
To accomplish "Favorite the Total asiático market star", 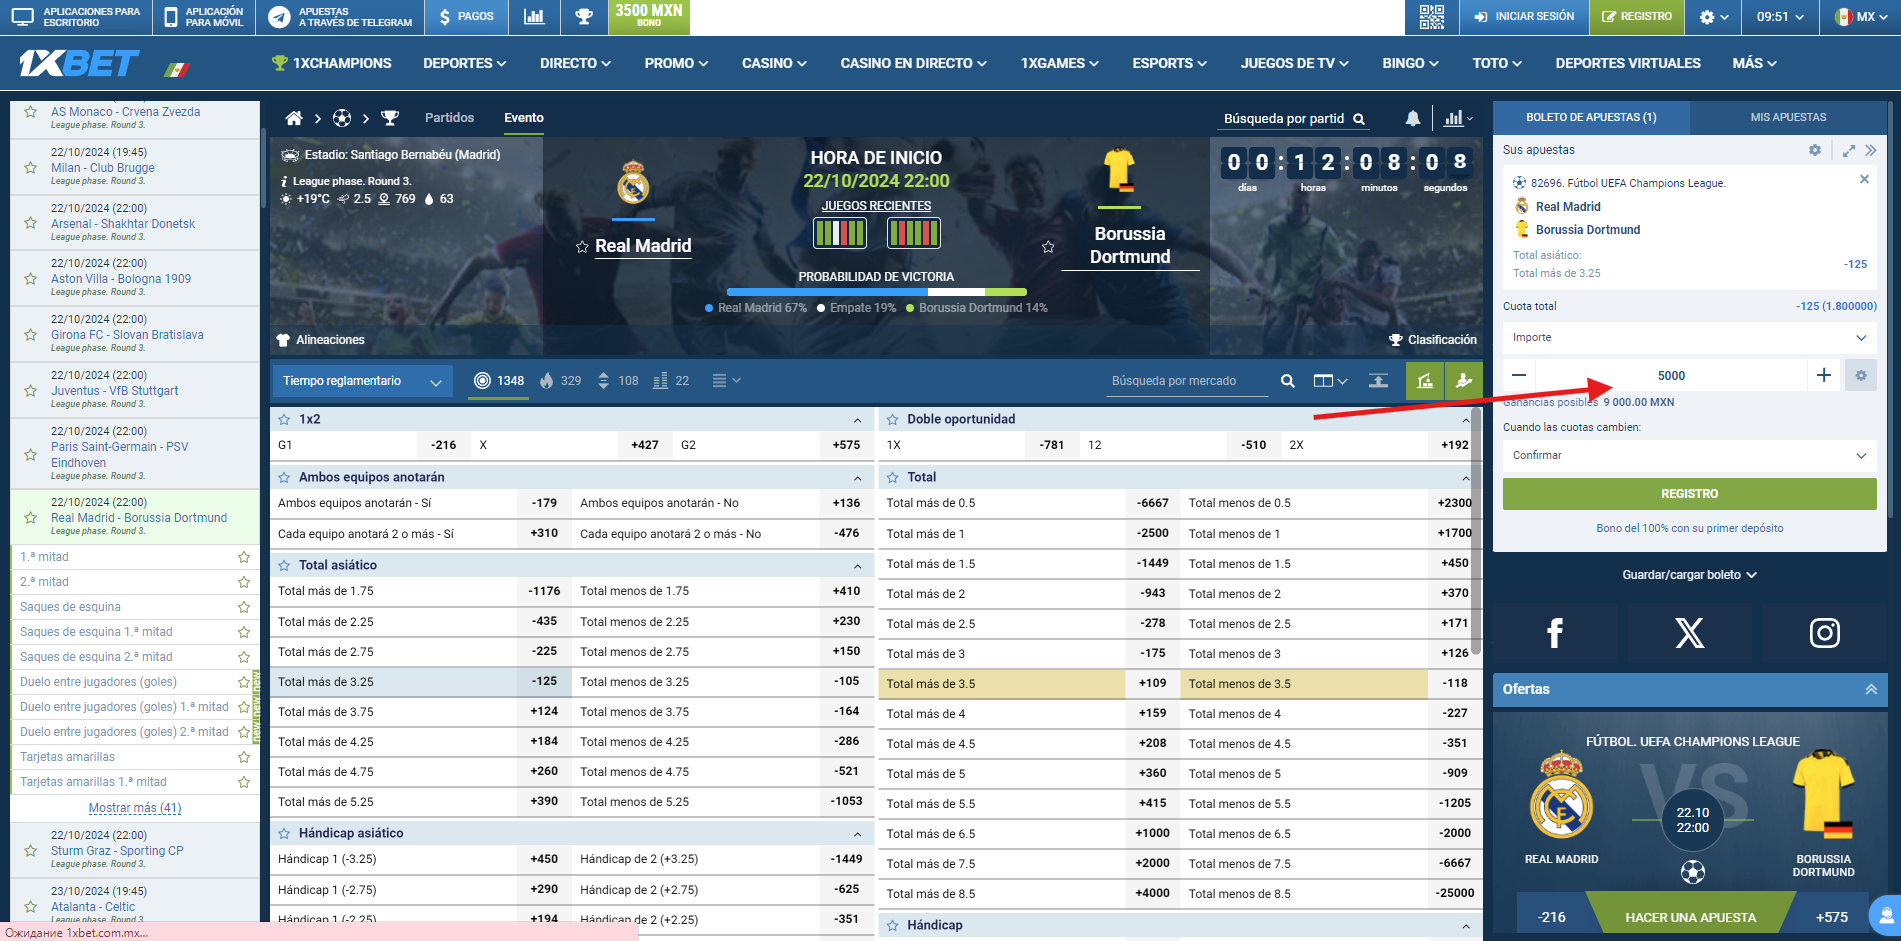I will click(x=284, y=566).
